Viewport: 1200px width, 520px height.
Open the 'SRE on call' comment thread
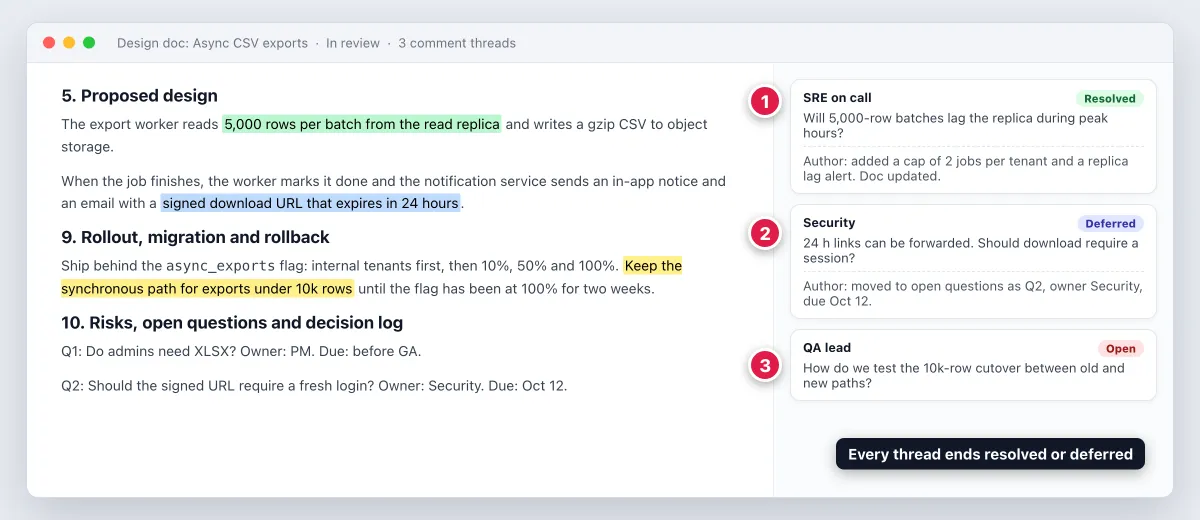[973, 136]
